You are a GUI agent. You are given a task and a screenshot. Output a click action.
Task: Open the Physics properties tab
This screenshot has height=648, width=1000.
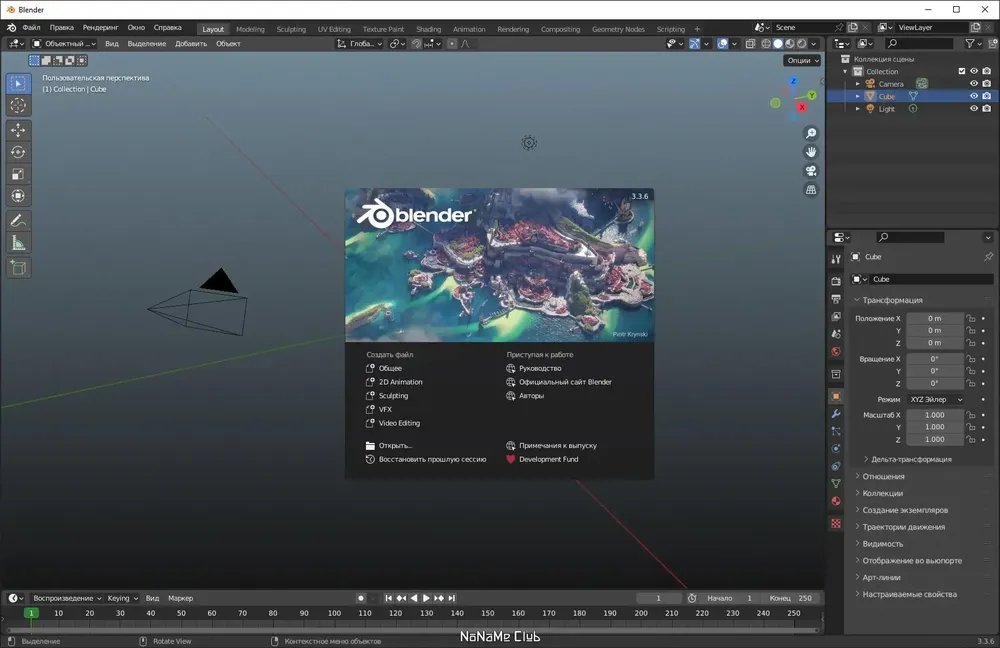(835, 448)
